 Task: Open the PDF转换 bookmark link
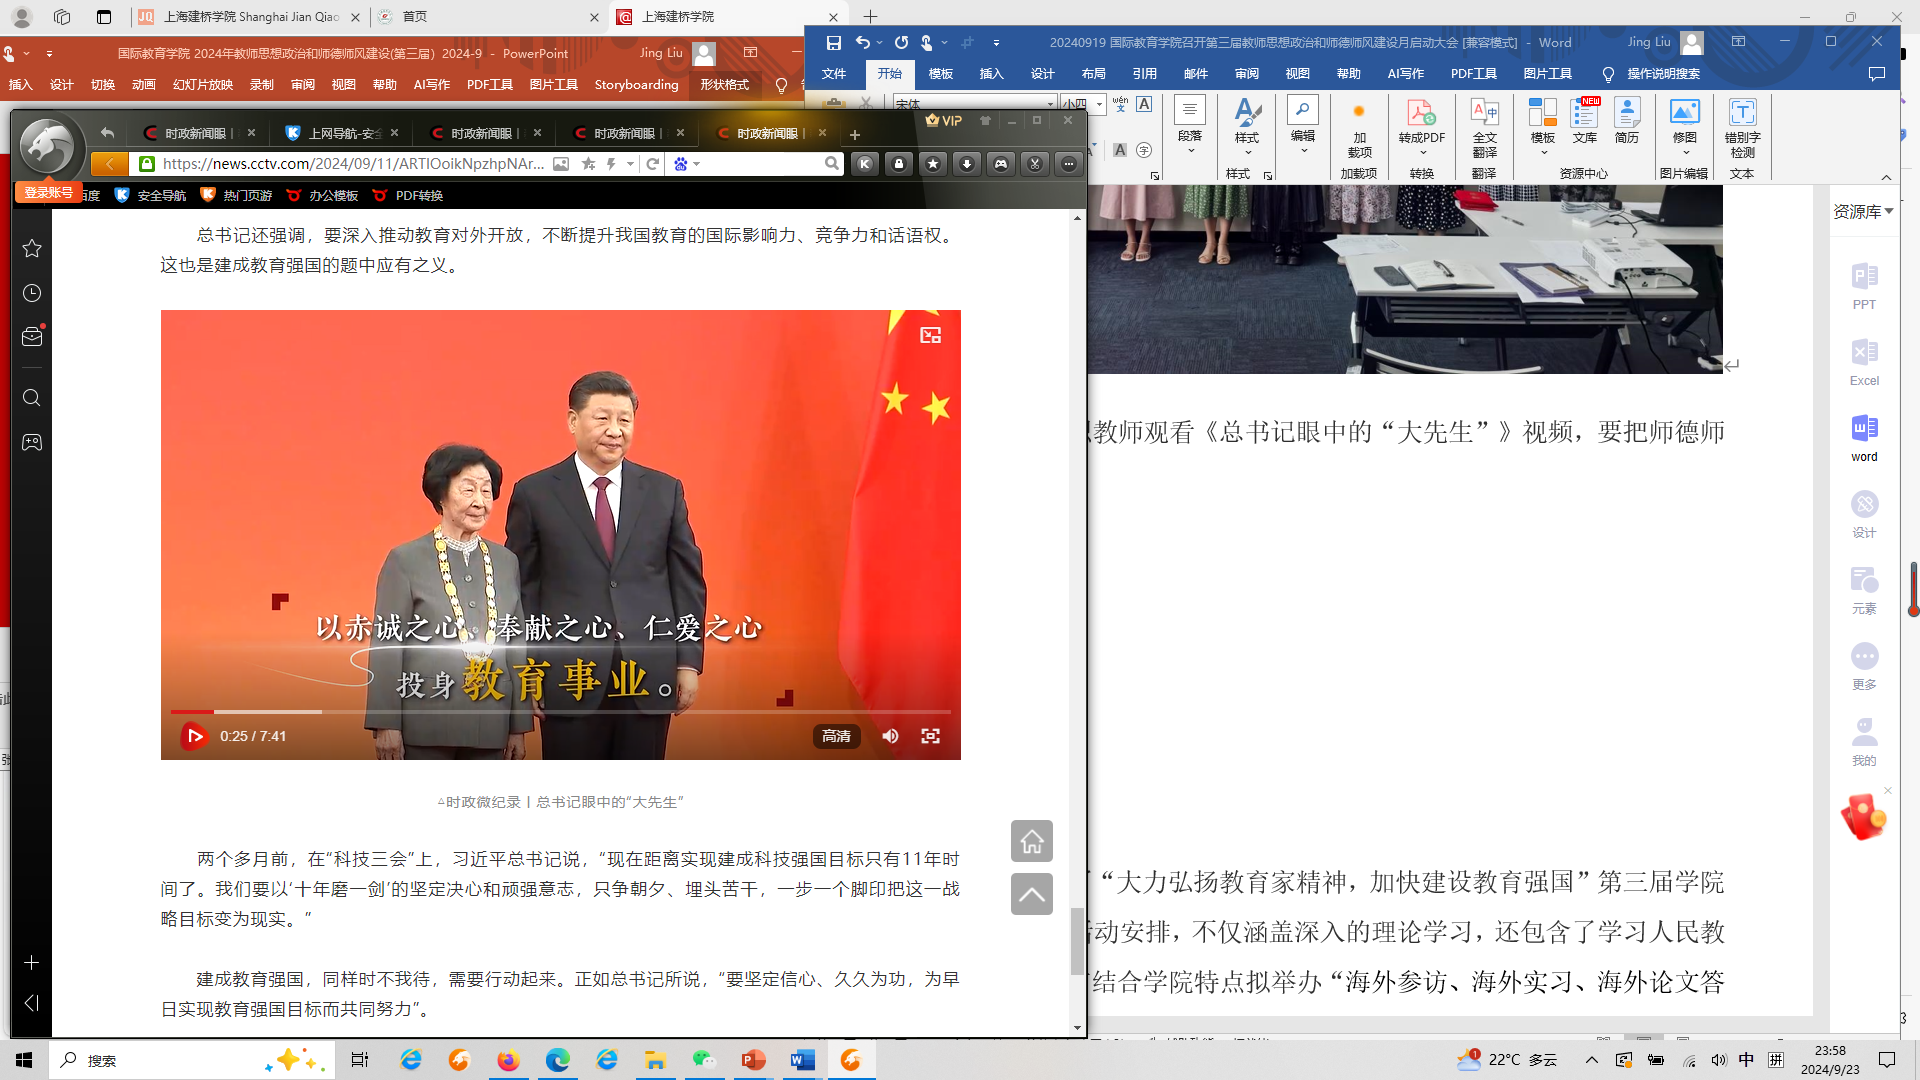418,196
